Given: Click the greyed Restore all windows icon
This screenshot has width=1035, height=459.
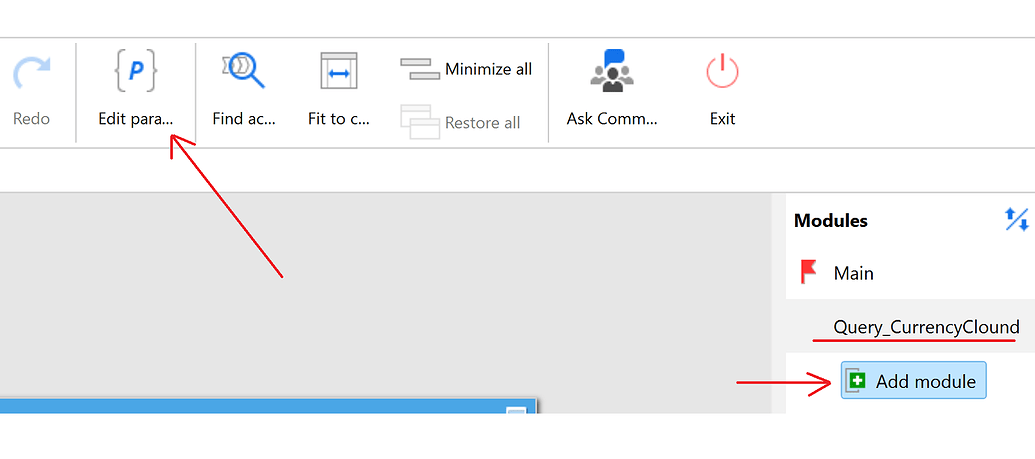Looking at the screenshot, I should pos(420,122).
